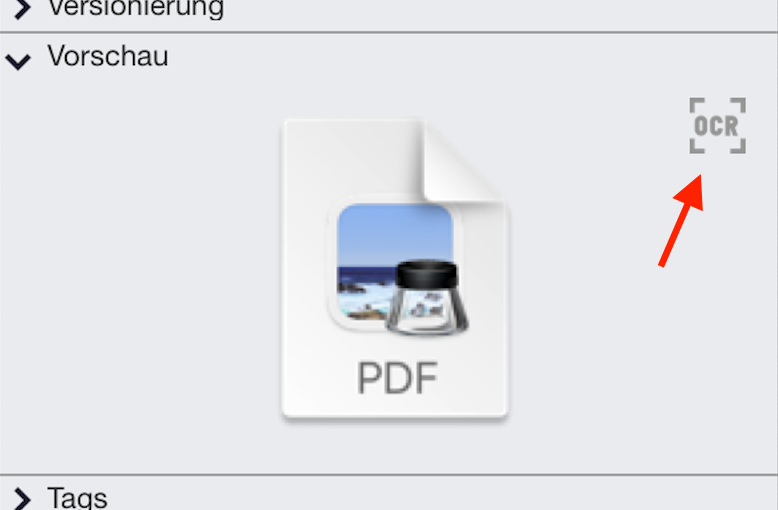Image resolution: width=778 pixels, height=510 pixels.
Task: Expand the Versionierung section chevron
Action: point(22,8)
